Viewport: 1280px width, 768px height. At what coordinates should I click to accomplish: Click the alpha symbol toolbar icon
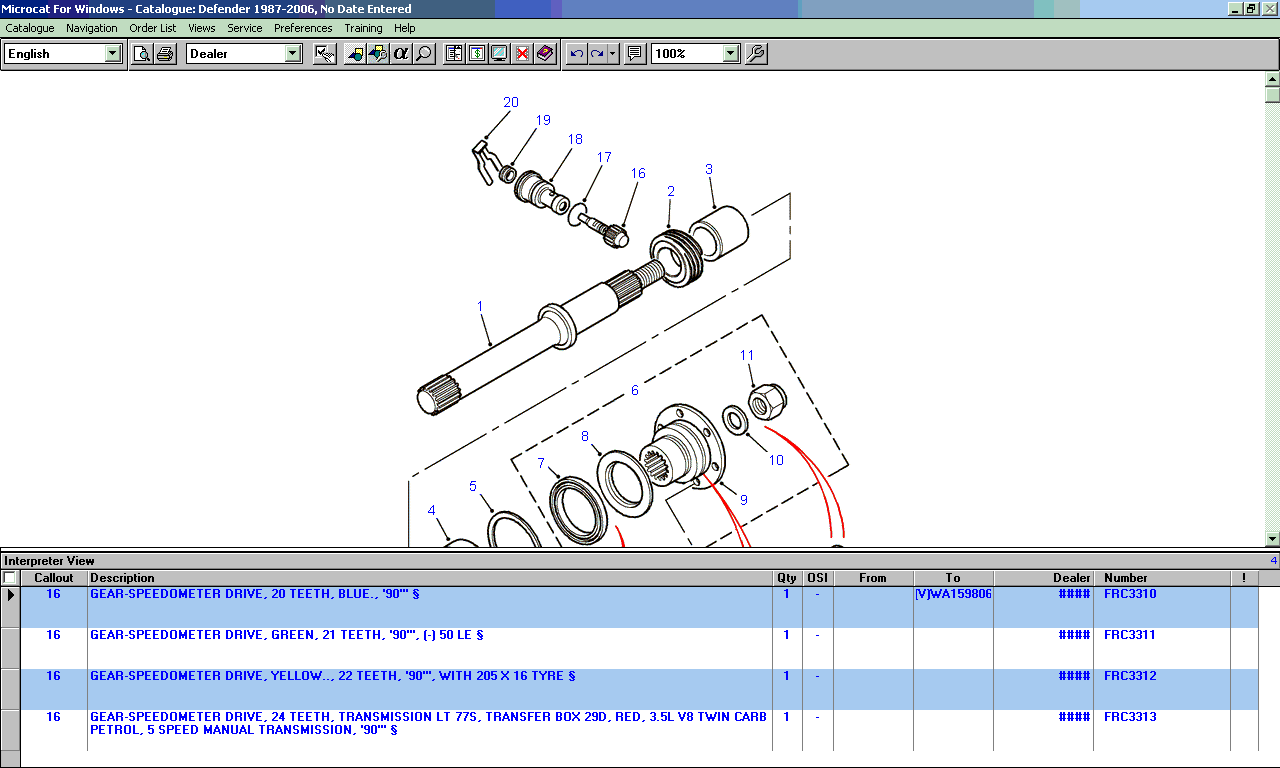click(401, 54)
